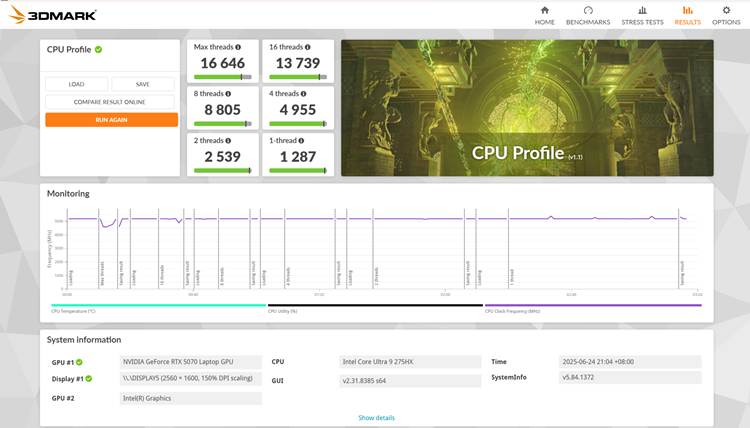Expand system info via Show details
The image size is (750, 428).
[x=376, y=417]
